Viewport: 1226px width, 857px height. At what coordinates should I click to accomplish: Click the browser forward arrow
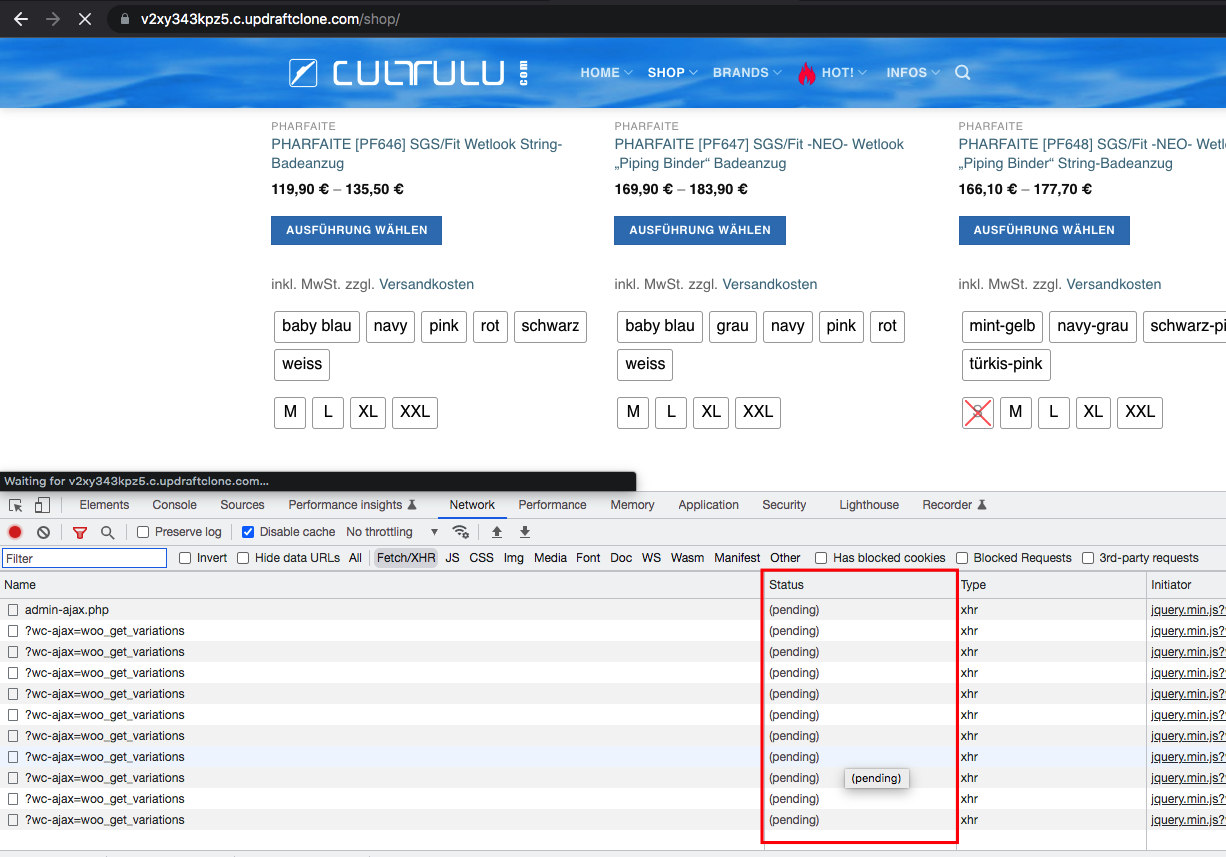click(x=53, y=19)
